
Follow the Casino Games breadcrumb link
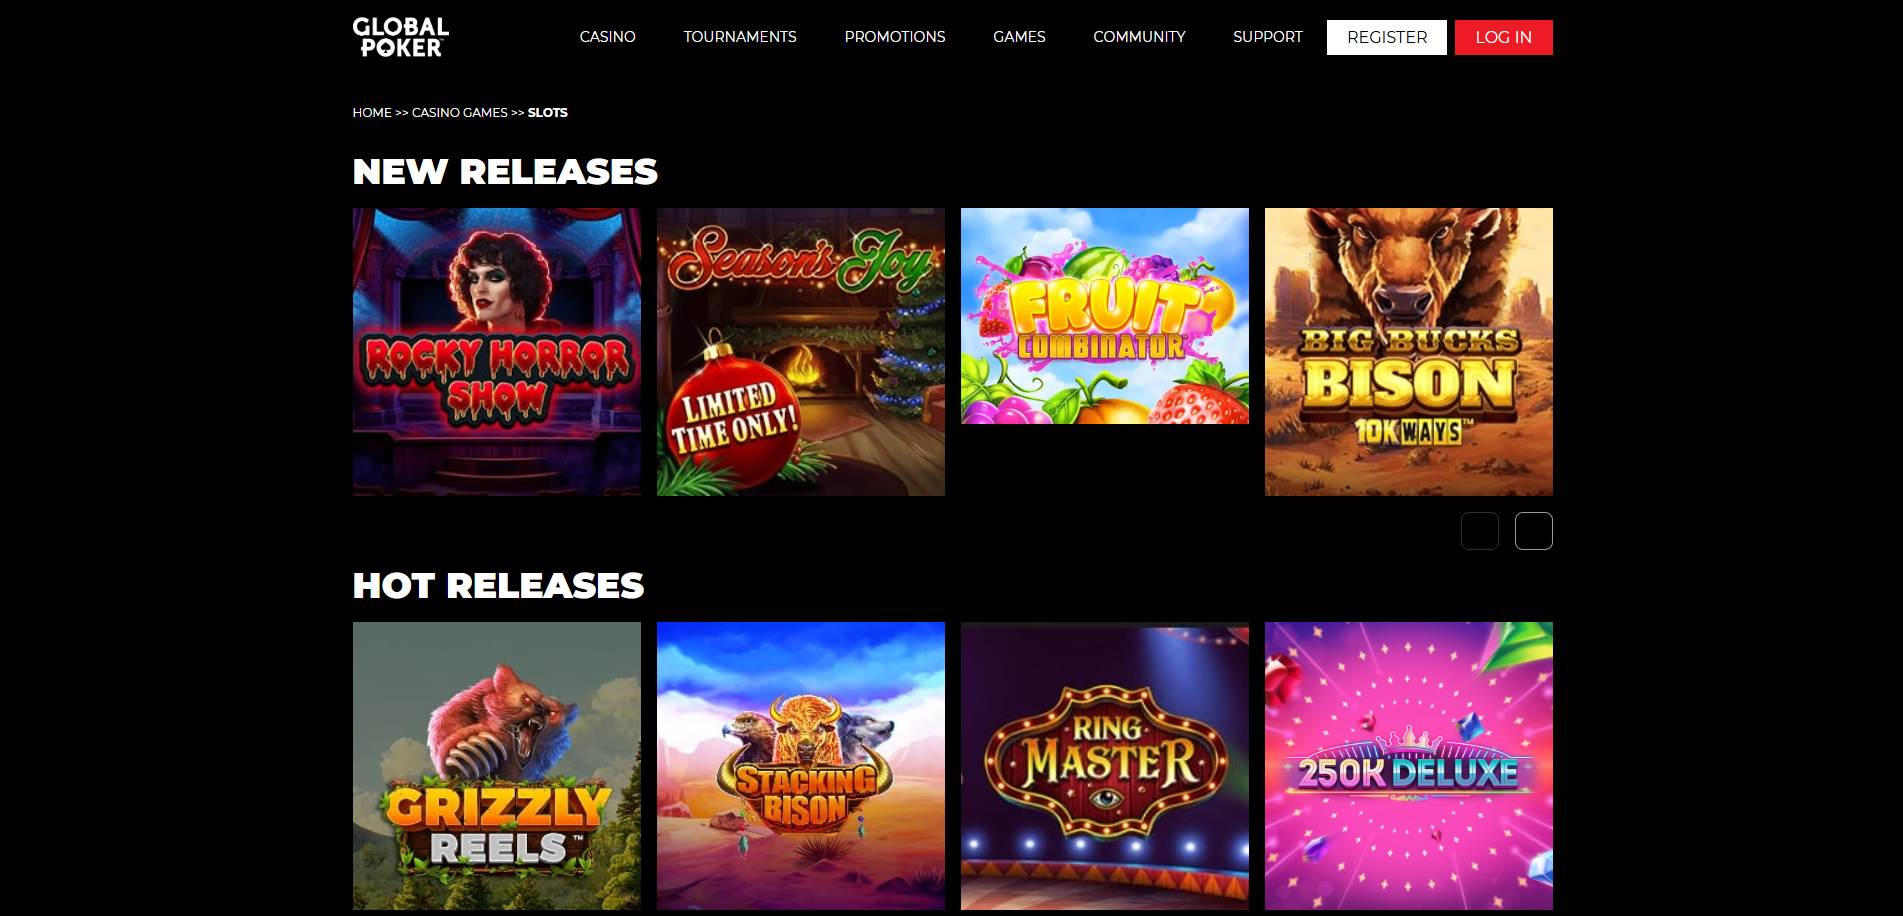pos(460,113)
